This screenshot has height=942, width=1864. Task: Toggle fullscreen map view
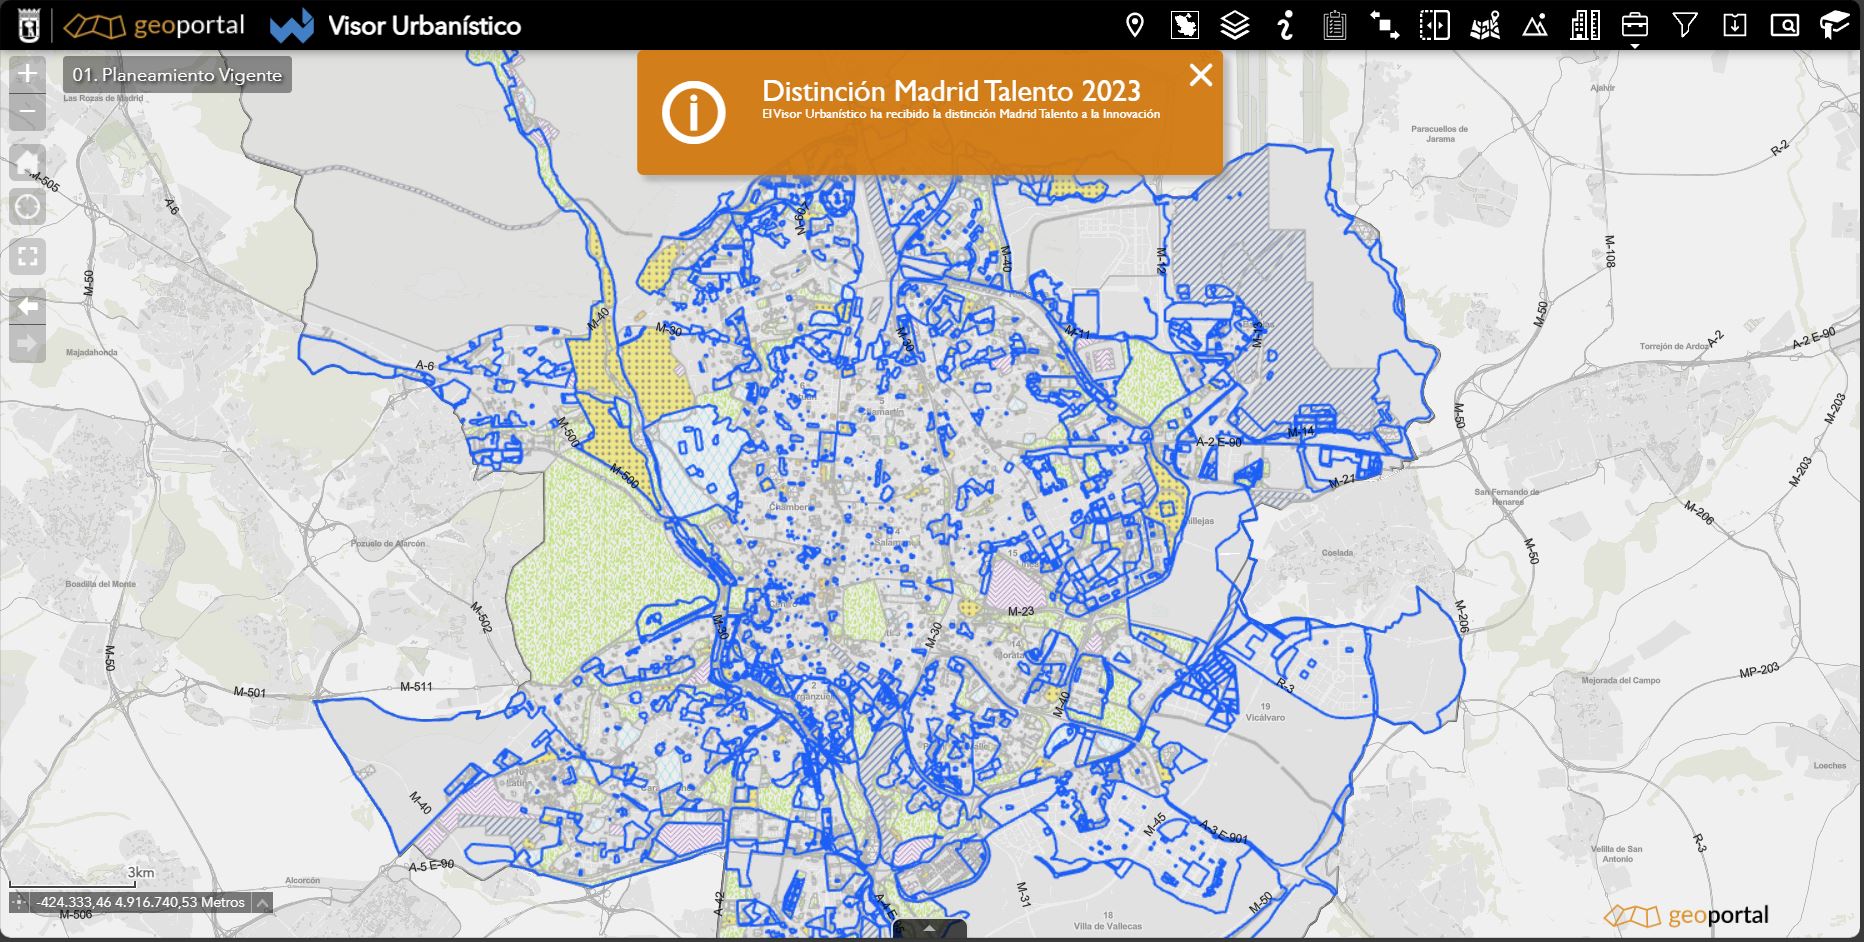[x=28, y=256]
